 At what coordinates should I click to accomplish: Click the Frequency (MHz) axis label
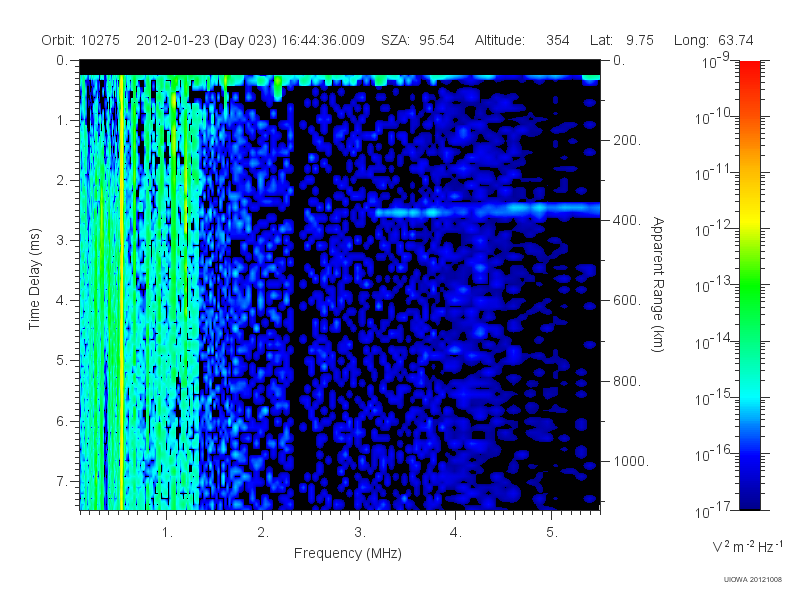click(x=347, y=554)
